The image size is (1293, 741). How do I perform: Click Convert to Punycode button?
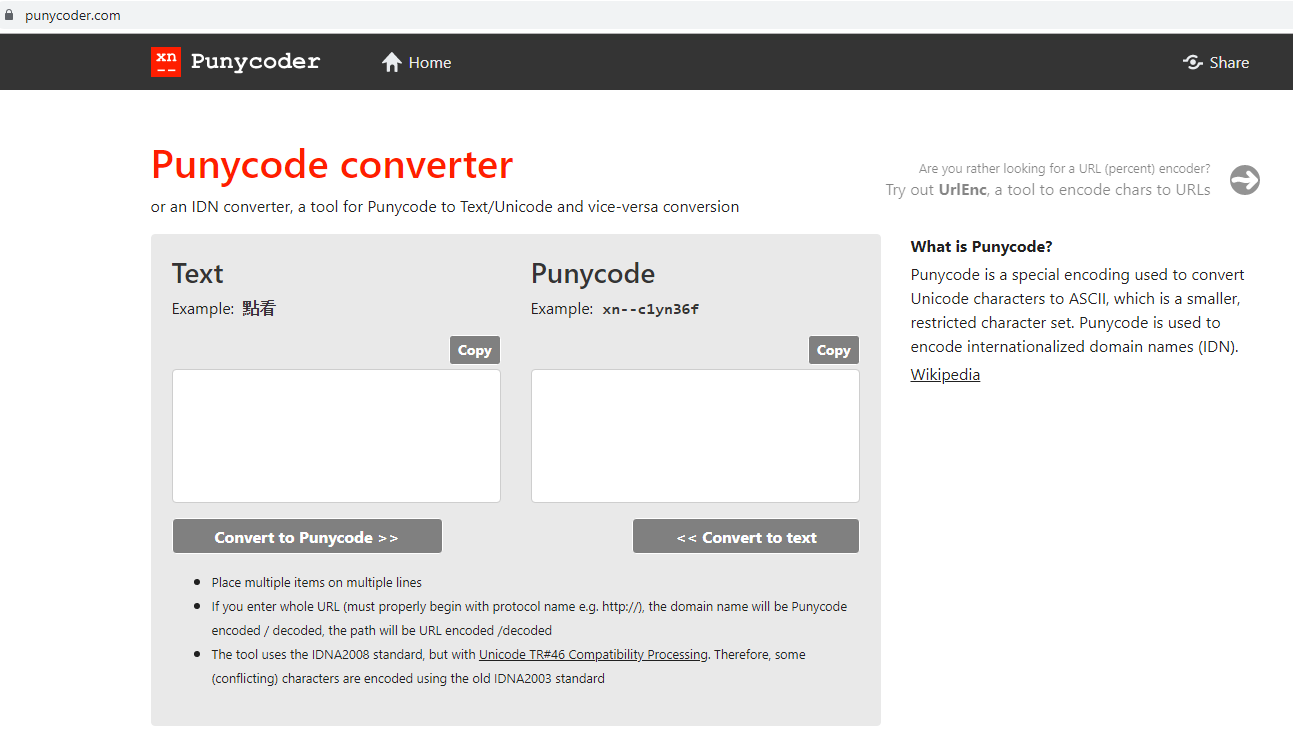[307, 537]
